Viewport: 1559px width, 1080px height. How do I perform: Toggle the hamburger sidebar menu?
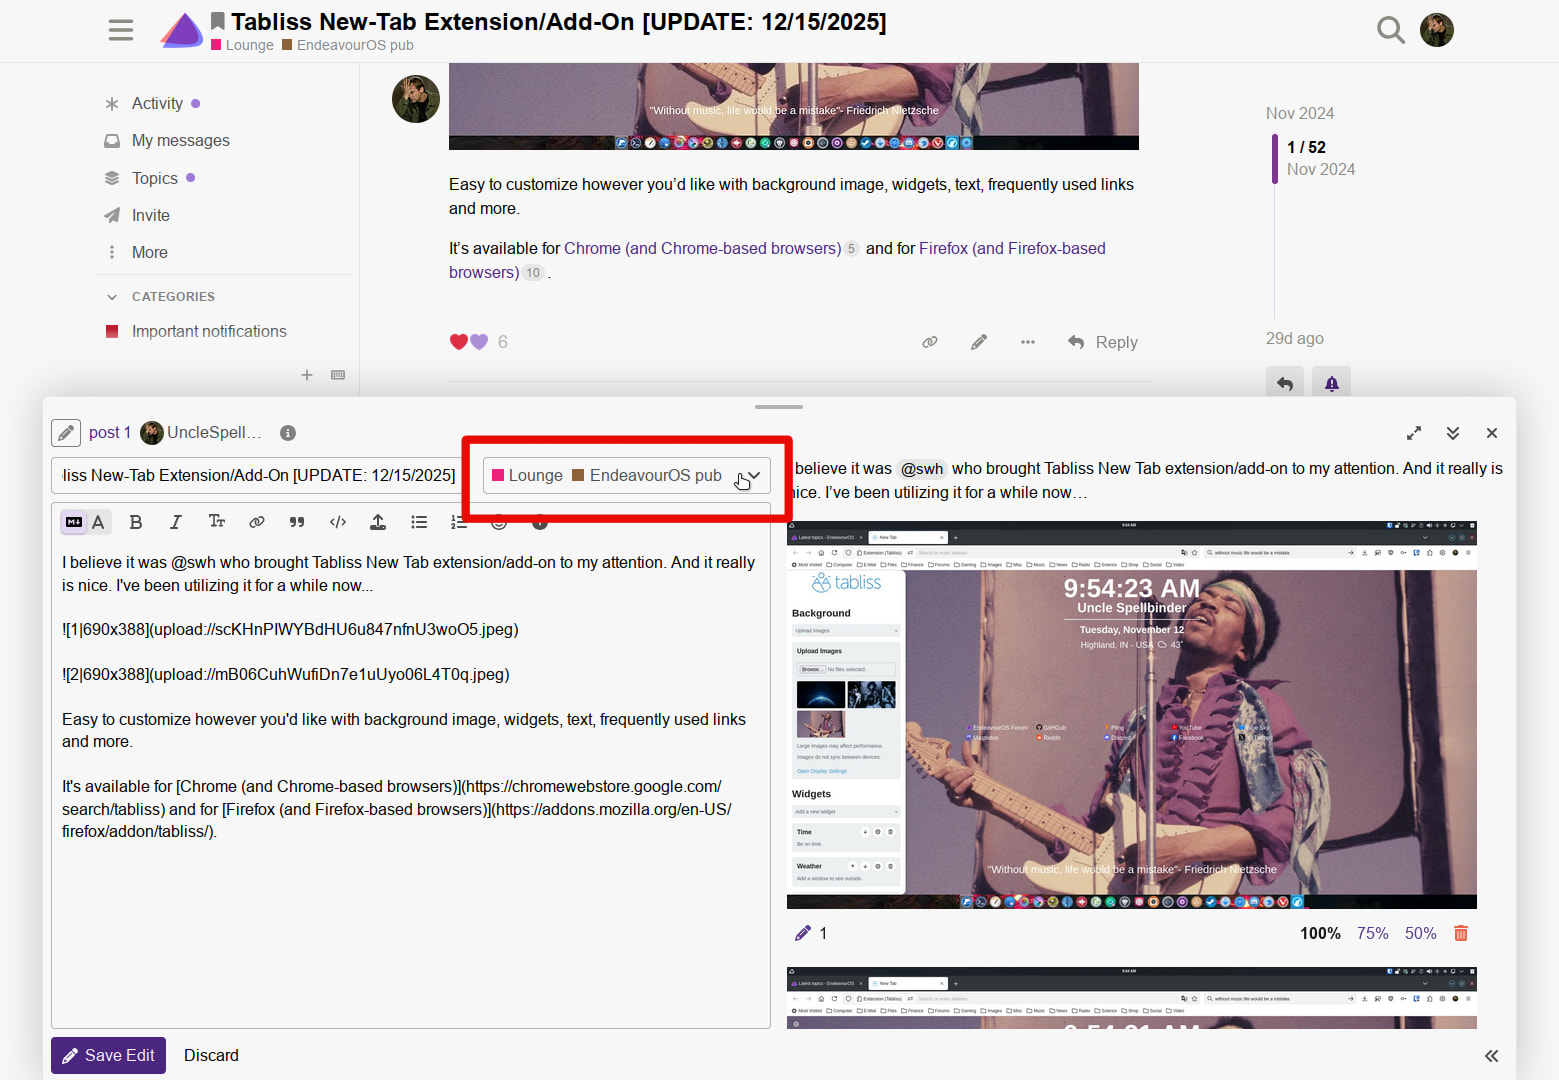pos(121,30)
